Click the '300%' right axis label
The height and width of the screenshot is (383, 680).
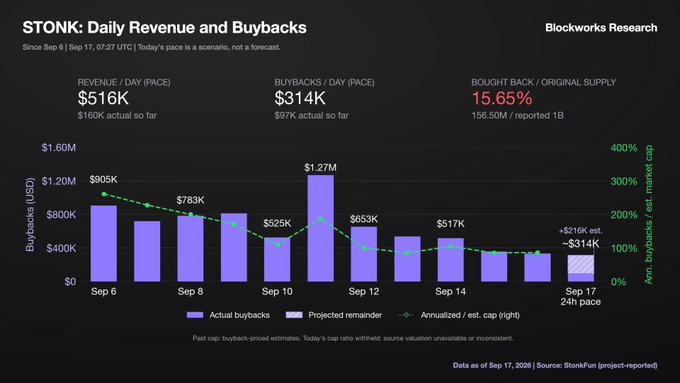tap(624, 181)
